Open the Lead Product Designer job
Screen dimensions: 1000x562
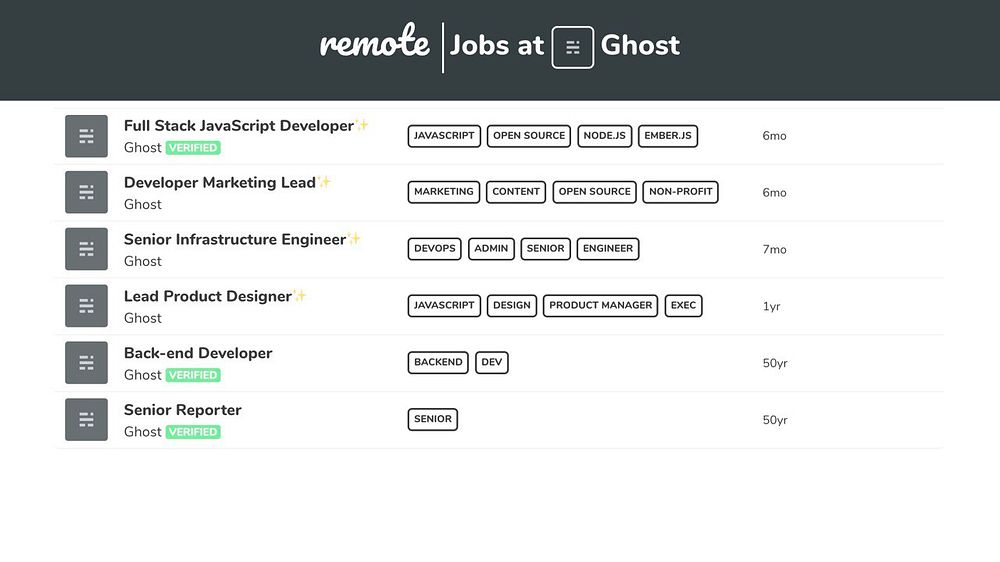click(208, 297)
